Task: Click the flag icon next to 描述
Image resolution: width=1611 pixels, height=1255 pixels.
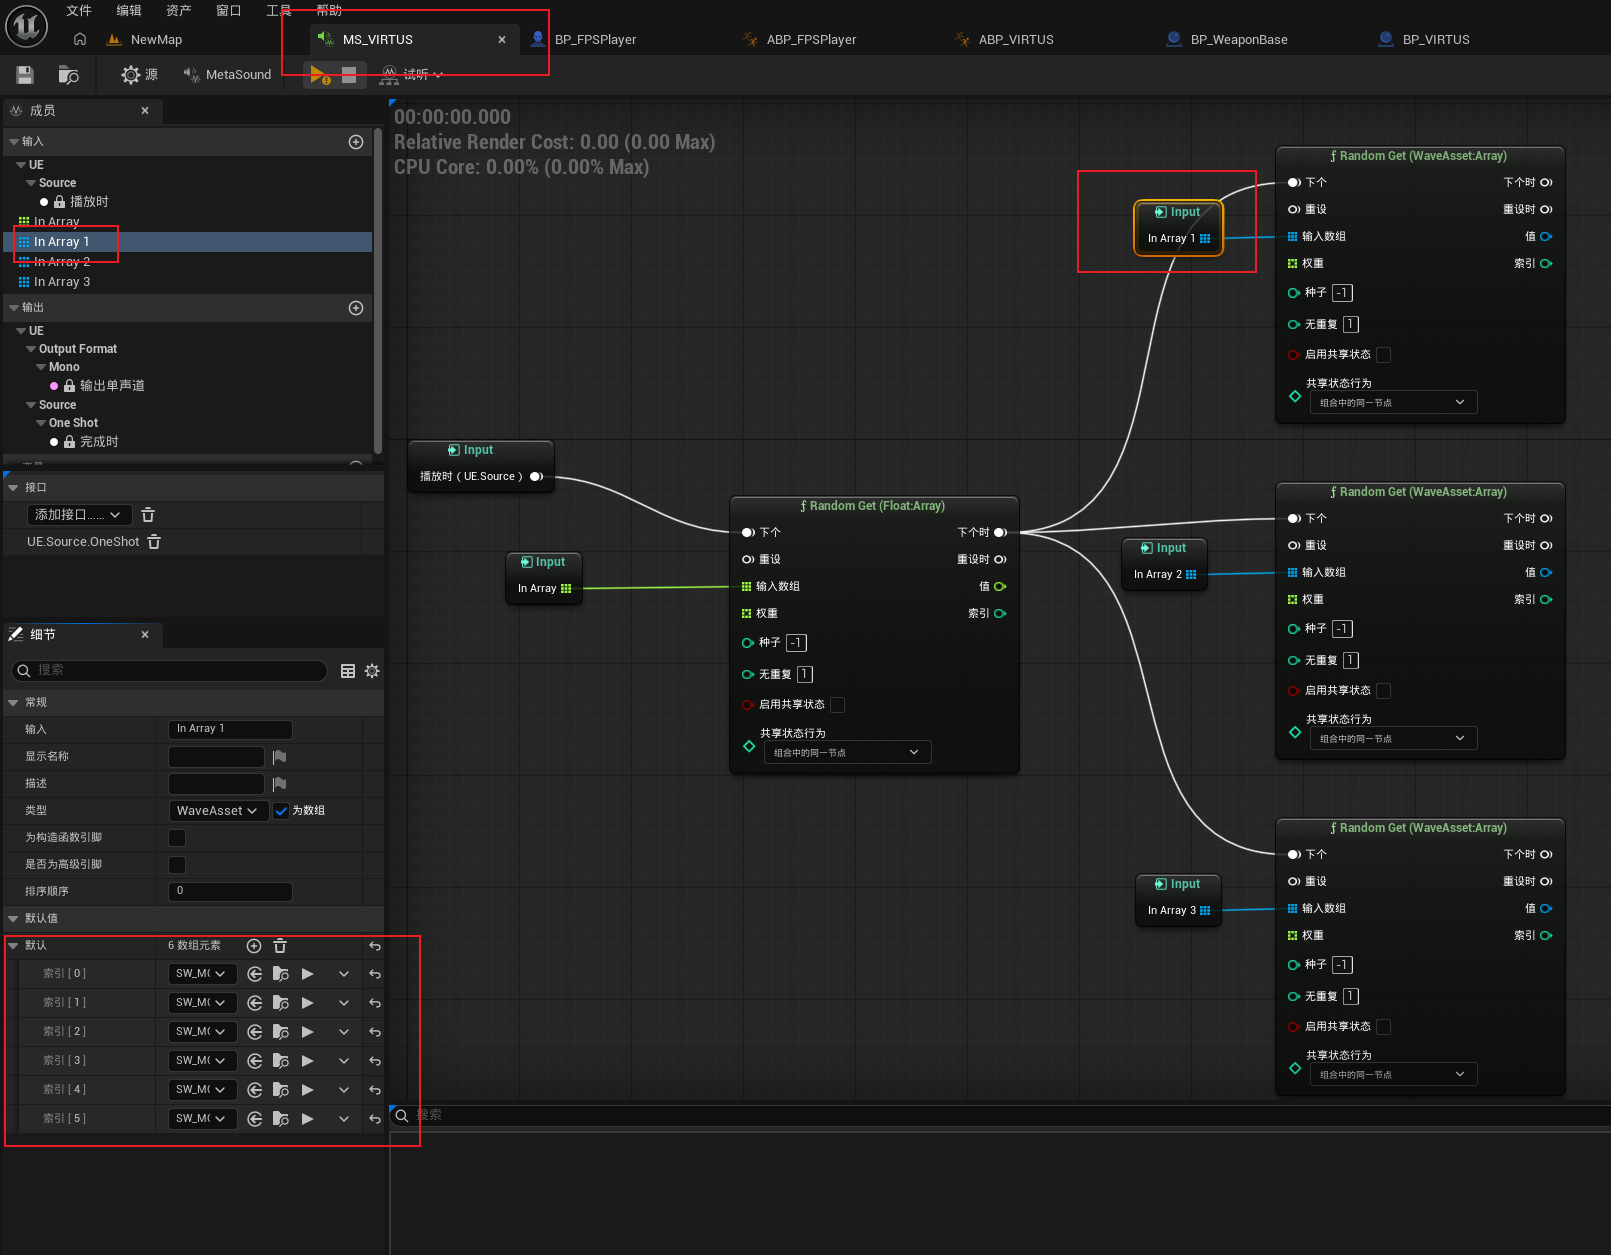Action: pos(279,784)
